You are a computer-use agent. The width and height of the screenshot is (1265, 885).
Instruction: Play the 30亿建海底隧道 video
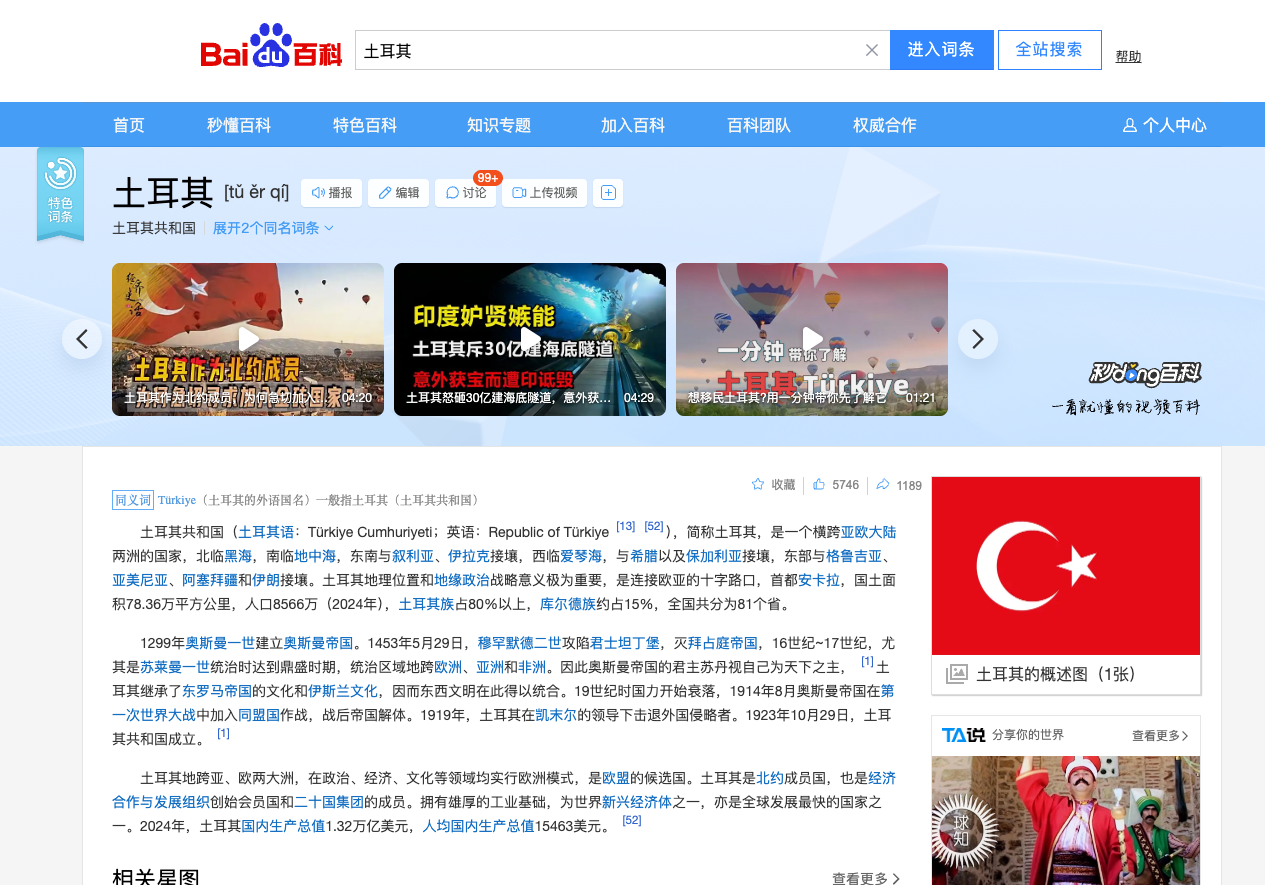[530, 339]
